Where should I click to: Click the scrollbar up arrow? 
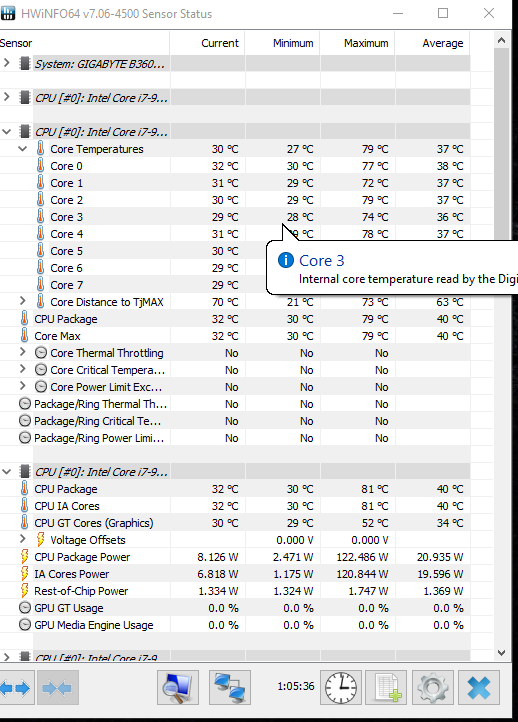click(501, 41)
